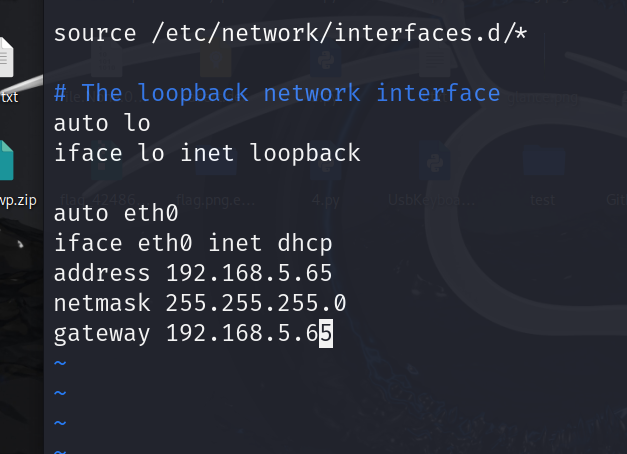The image size is (627, 454).
Task: Click the word "dhcp" in the iface eth0 line
Action: click(x=305, y=244)
